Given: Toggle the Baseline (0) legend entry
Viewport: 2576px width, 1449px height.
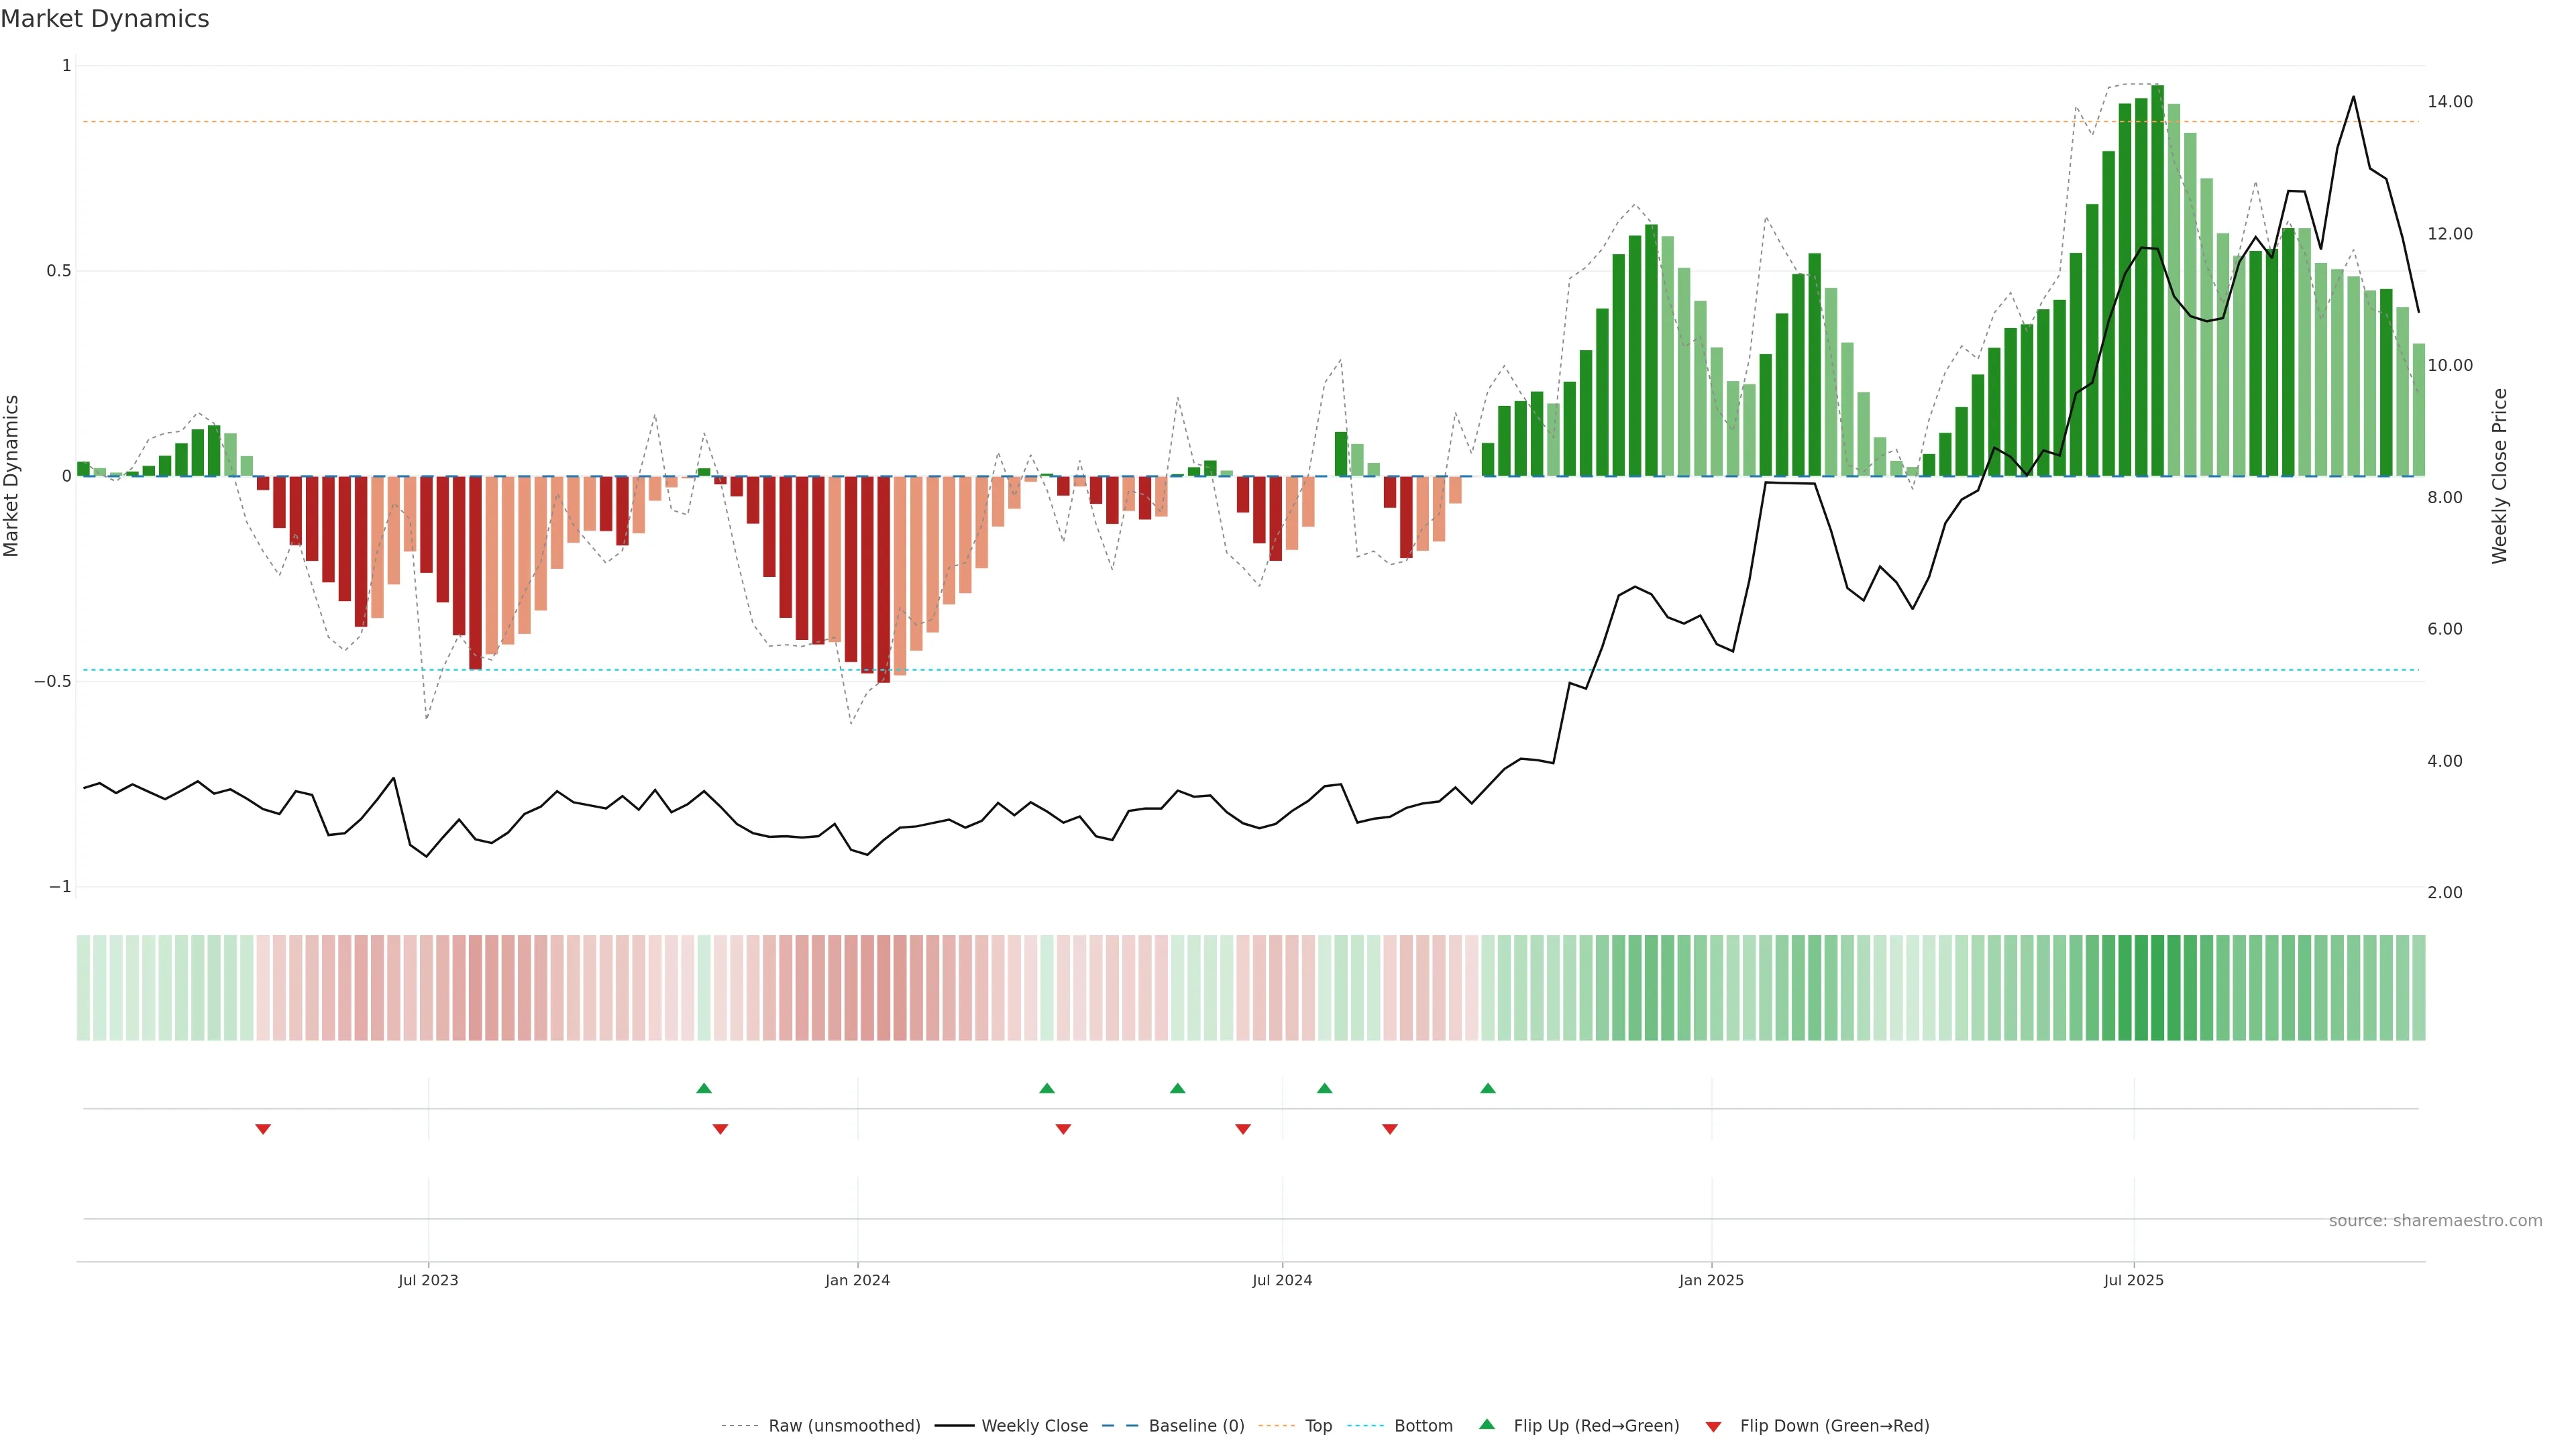Looking at the screenshot, I should 1196,1426.
